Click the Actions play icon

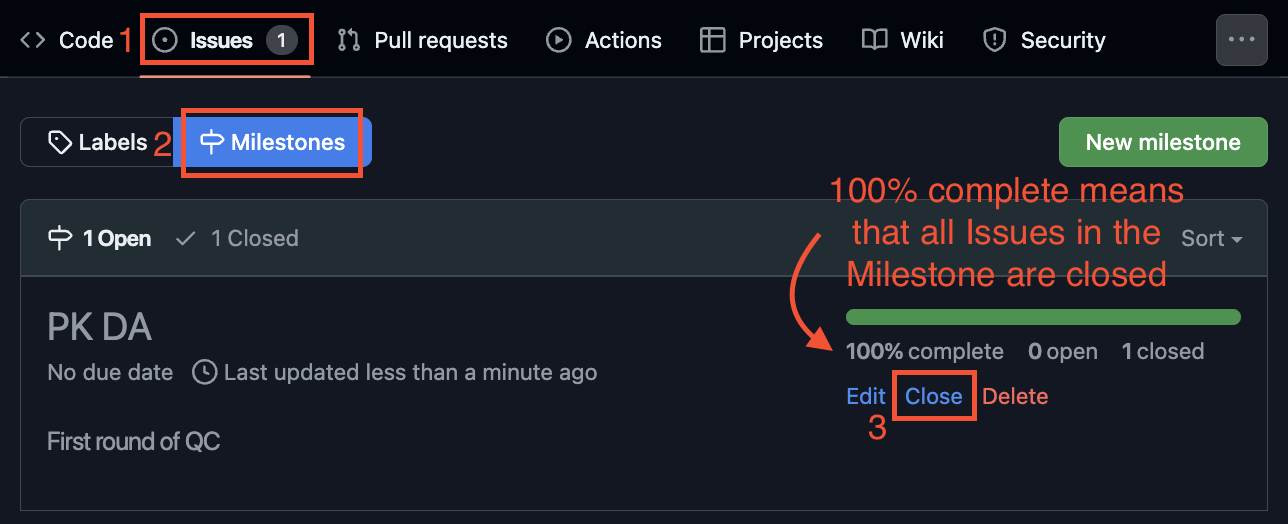click(x=559, y=40)
